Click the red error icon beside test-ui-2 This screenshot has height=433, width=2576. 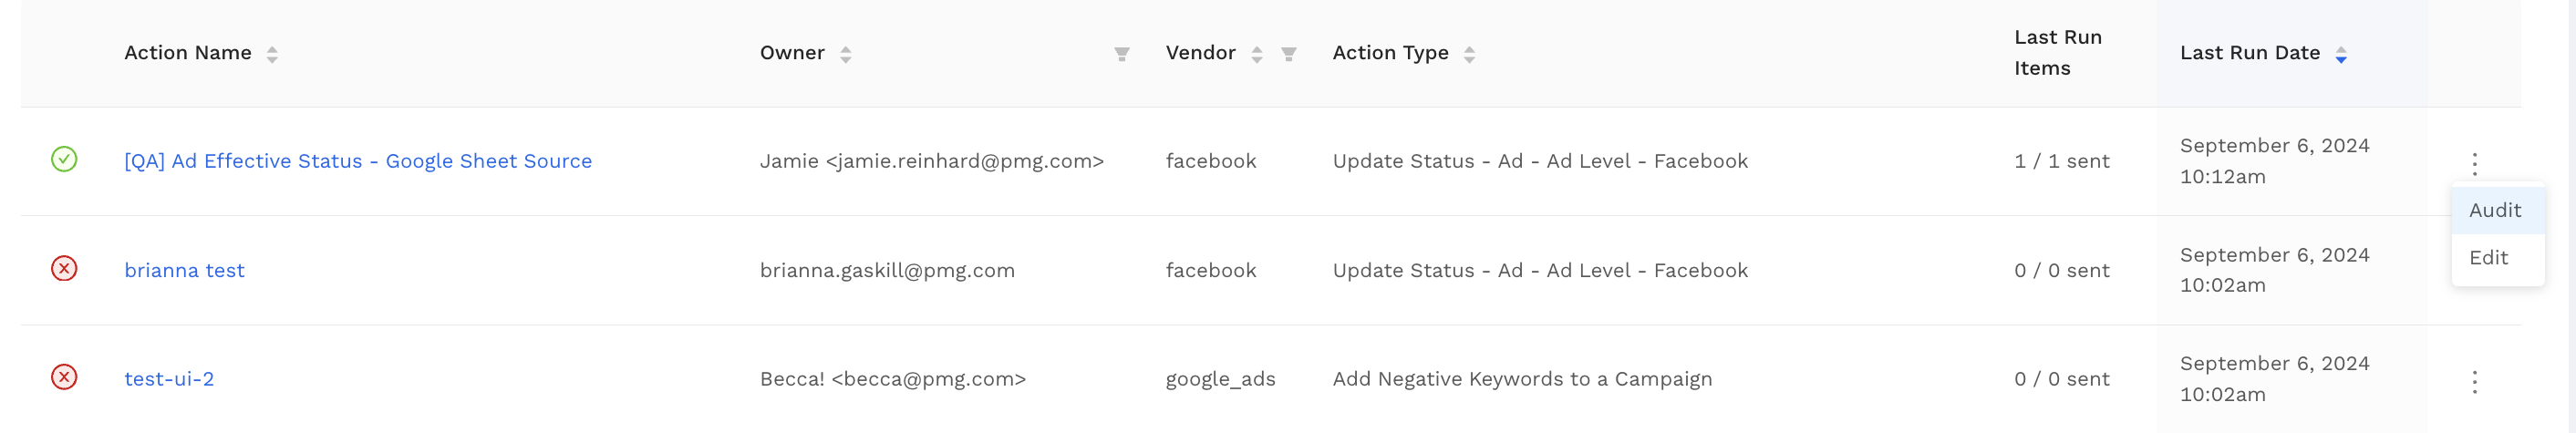tap(64, 377)
